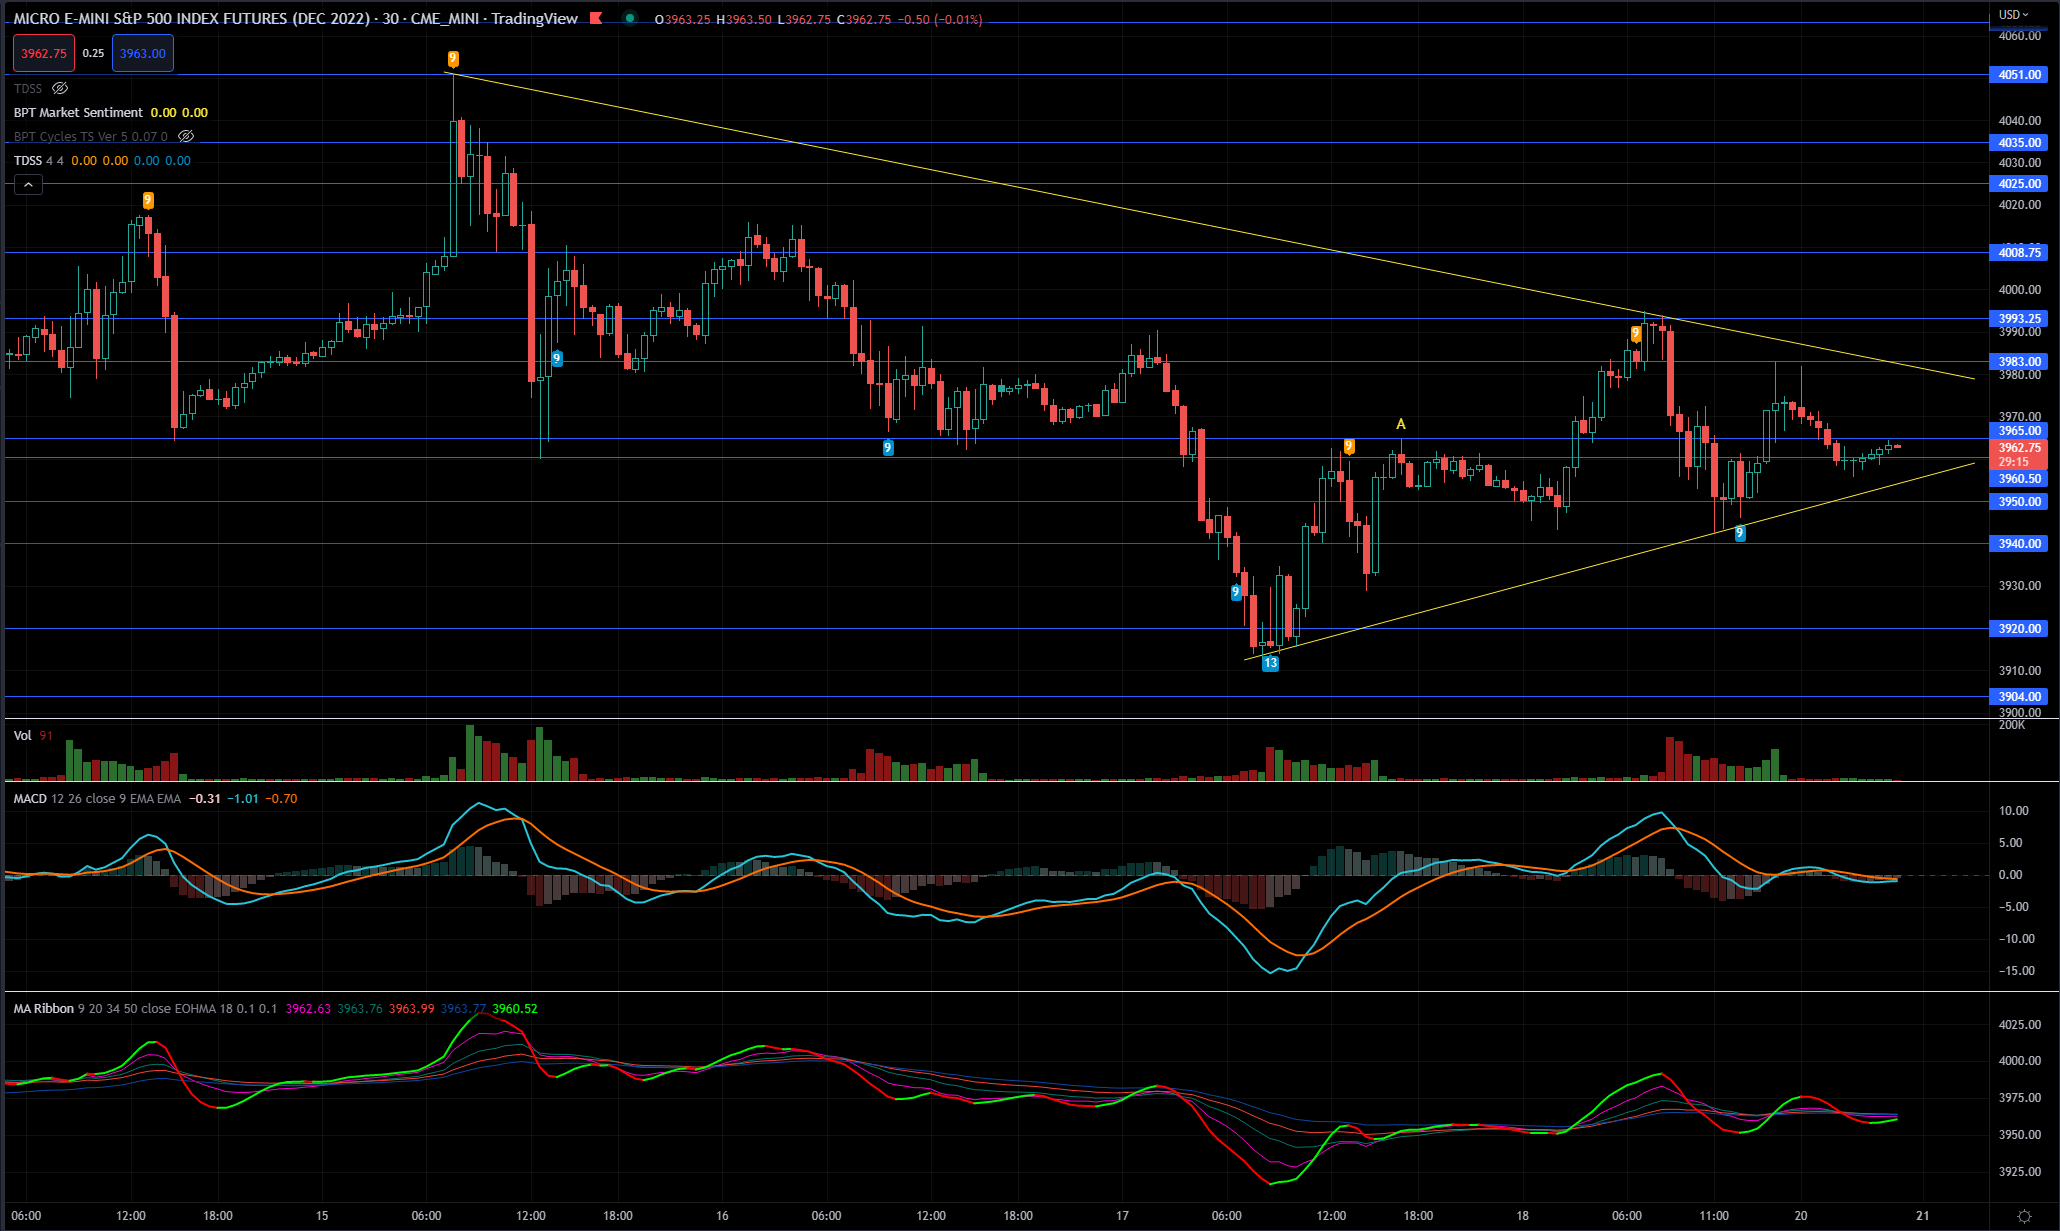Click the red sell price 3962.75 button
Image resolution: width=2060 pixels, height=1231 pixels.
click(x=43, y=54)
